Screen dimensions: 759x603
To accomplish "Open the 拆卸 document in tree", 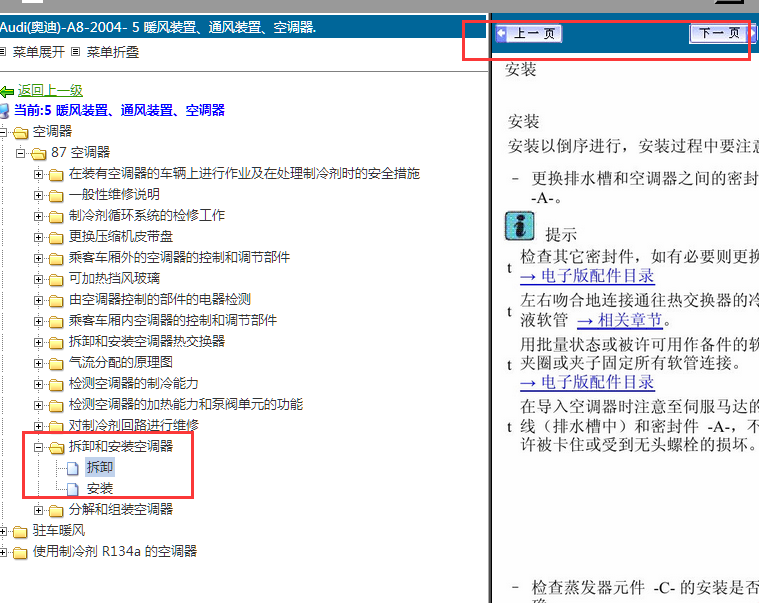I will point(100,467).
